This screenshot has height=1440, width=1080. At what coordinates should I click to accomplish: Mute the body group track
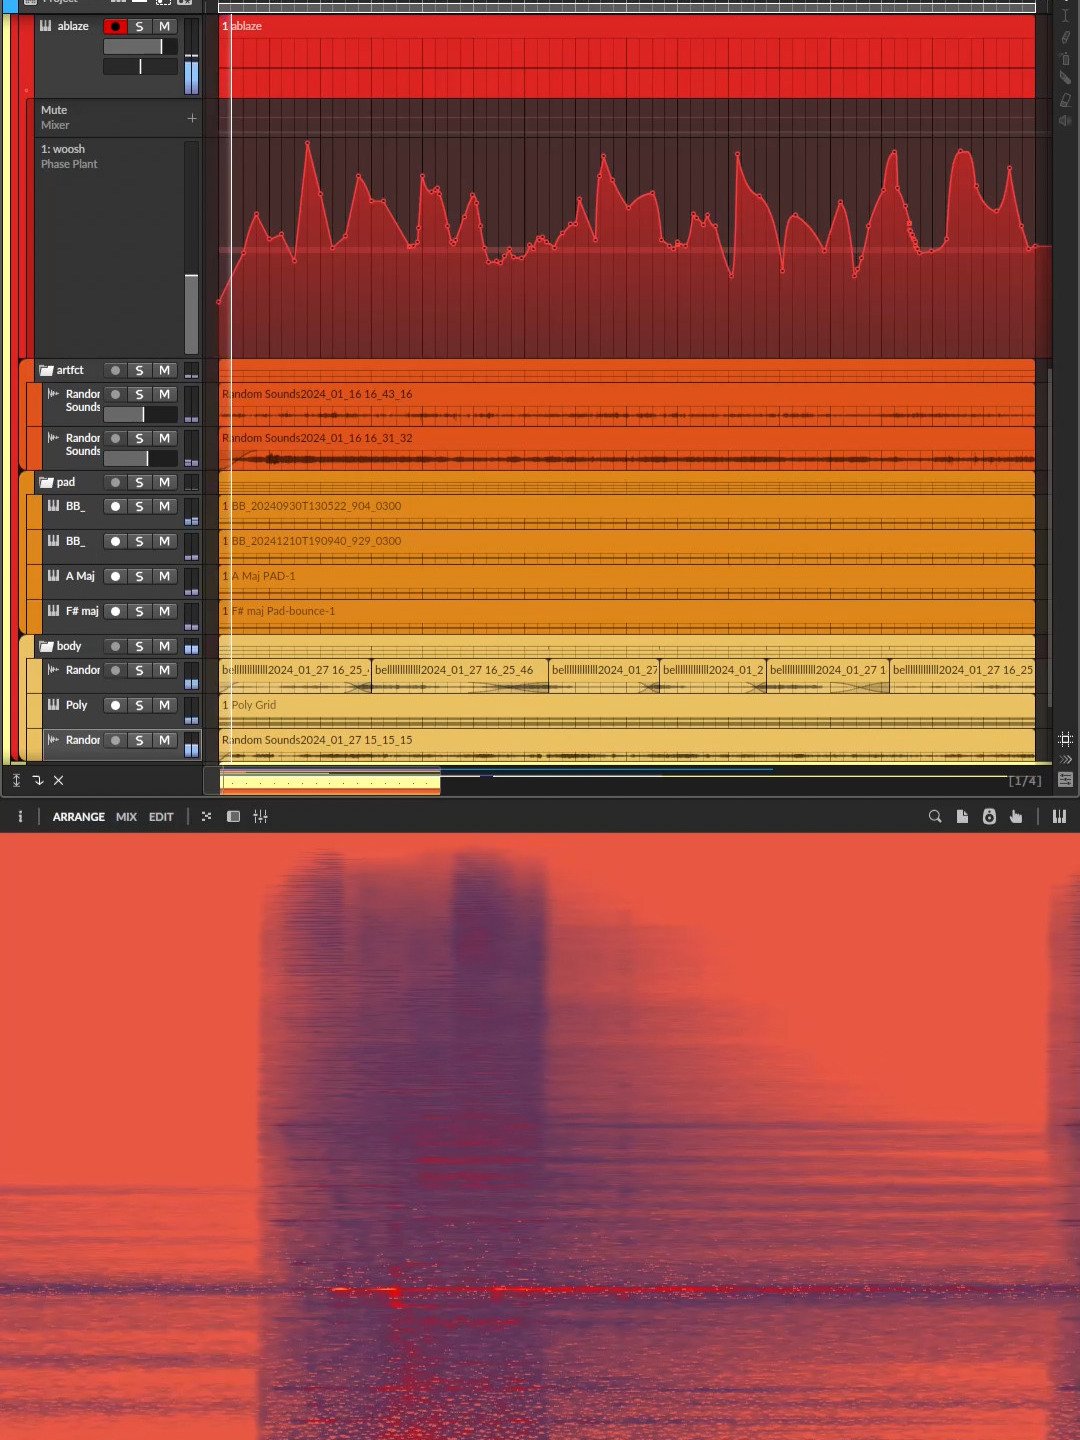pos(164,647)
